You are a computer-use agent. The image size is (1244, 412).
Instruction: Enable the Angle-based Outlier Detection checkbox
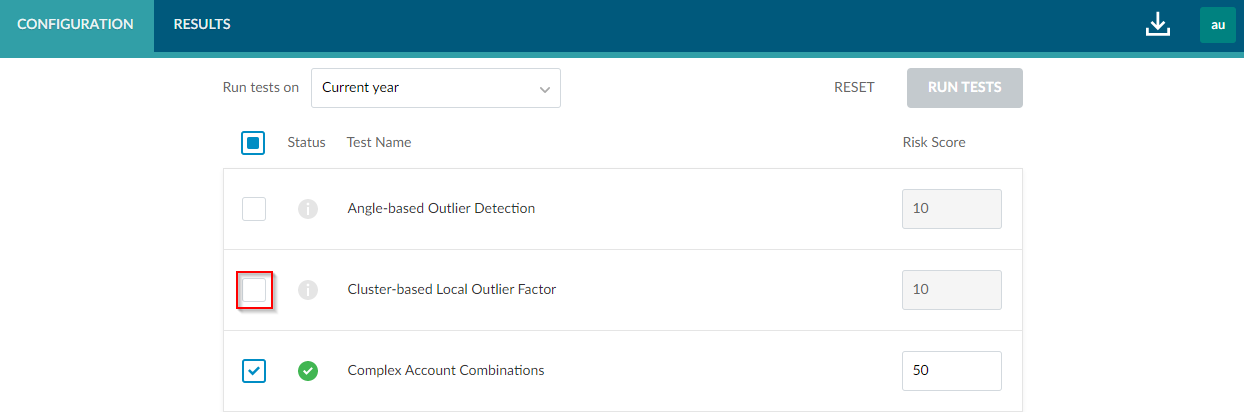pos(254,209)
